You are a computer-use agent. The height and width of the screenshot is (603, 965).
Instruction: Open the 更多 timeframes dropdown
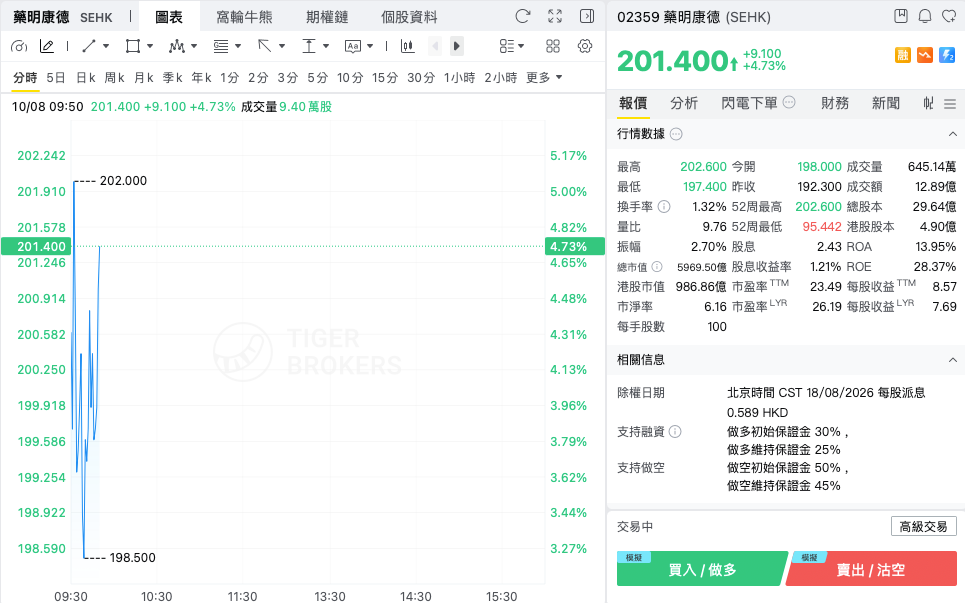(x=544, y=78)
